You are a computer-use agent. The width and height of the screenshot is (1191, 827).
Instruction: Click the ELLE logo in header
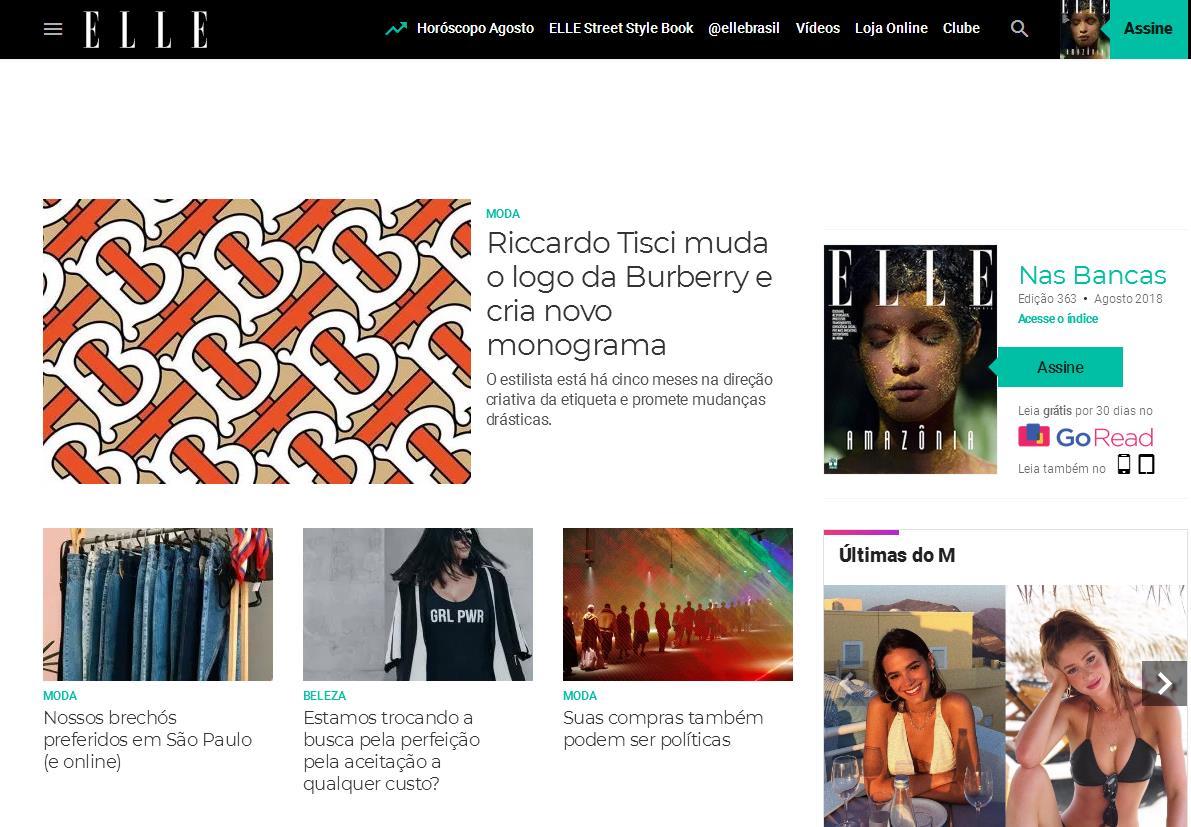click(x=145, y=30)
